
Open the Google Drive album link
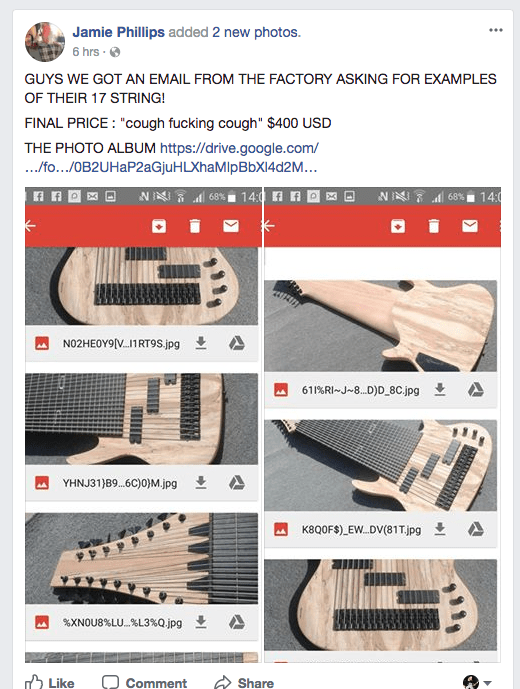click(171, 158)
